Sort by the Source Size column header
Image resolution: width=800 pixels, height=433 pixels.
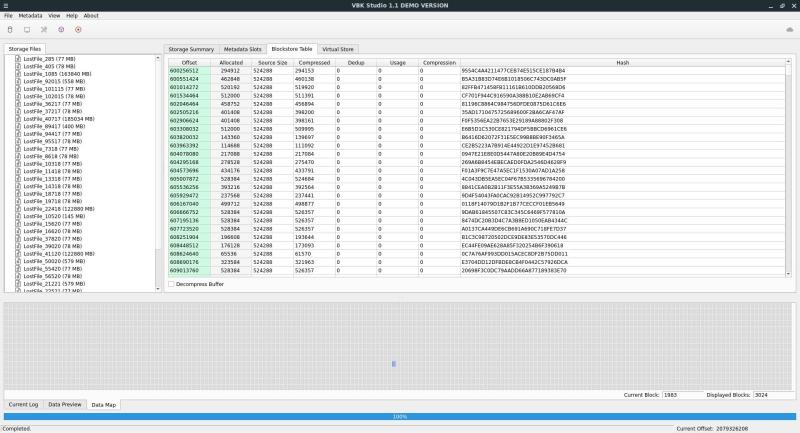(x=272, y=63)
